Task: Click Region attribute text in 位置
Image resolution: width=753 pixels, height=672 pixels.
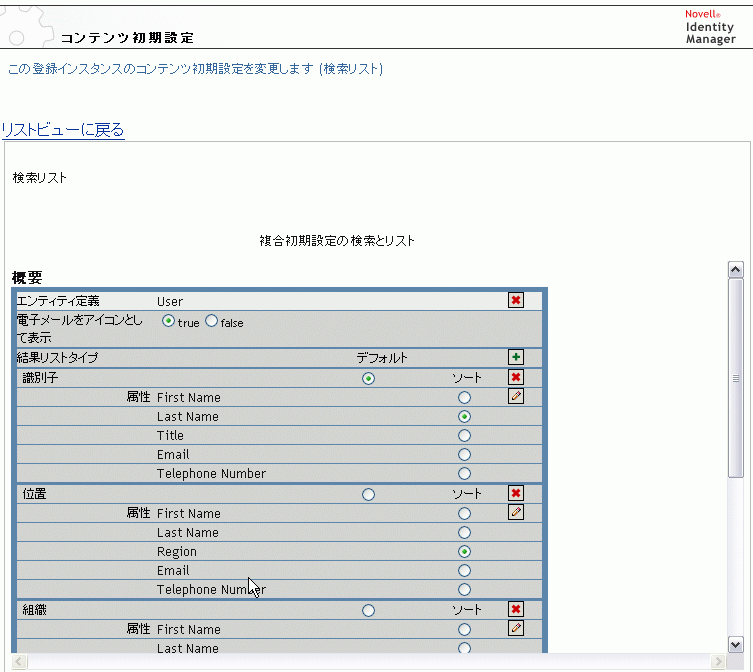Action: pyautogui.click(x=177, y=552)
